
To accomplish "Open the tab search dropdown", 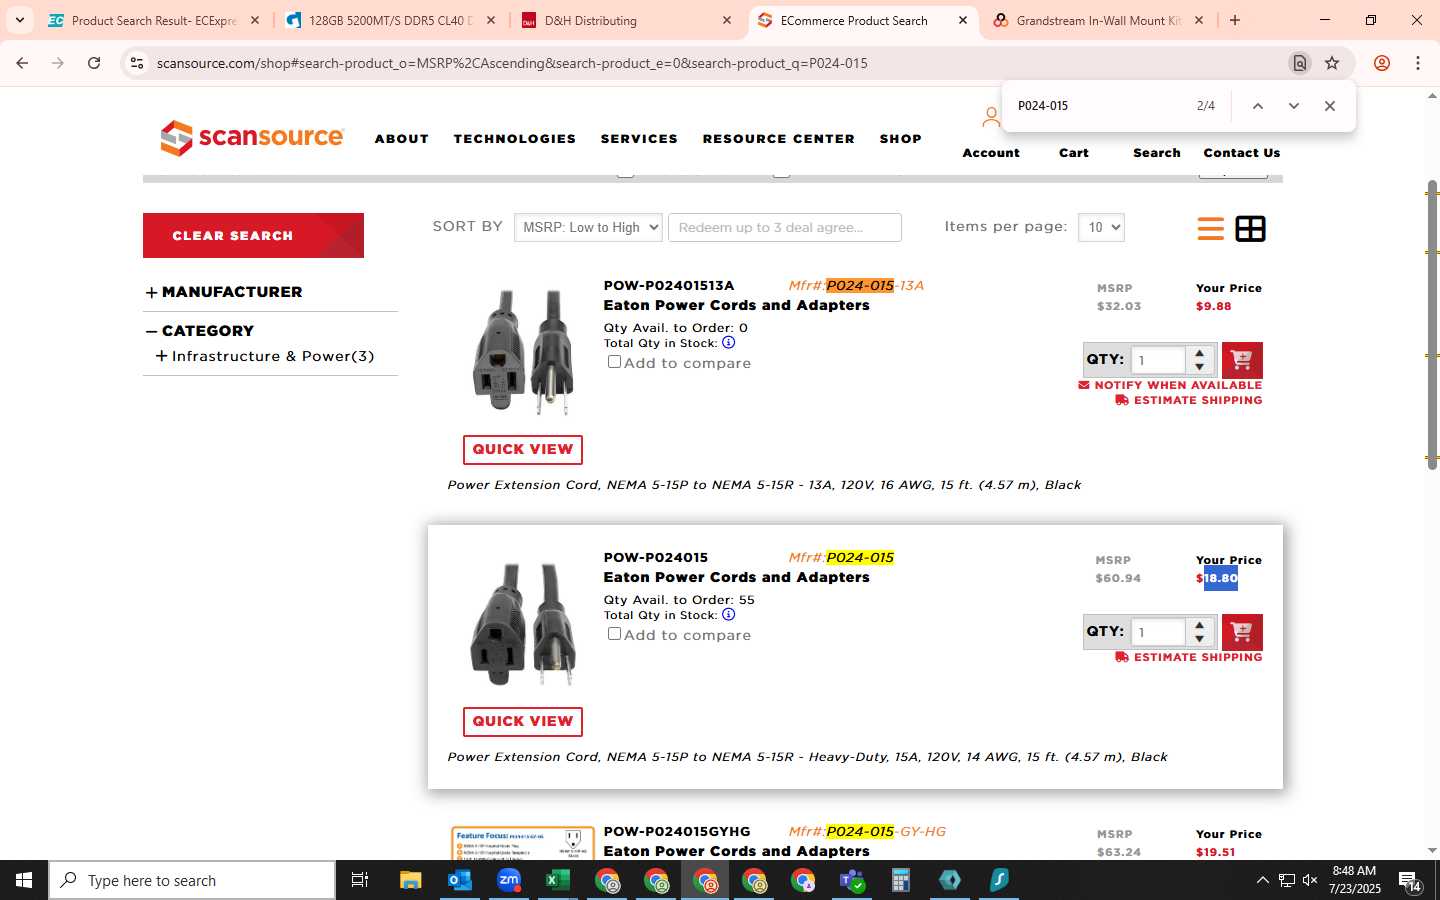I will (19, 20).
